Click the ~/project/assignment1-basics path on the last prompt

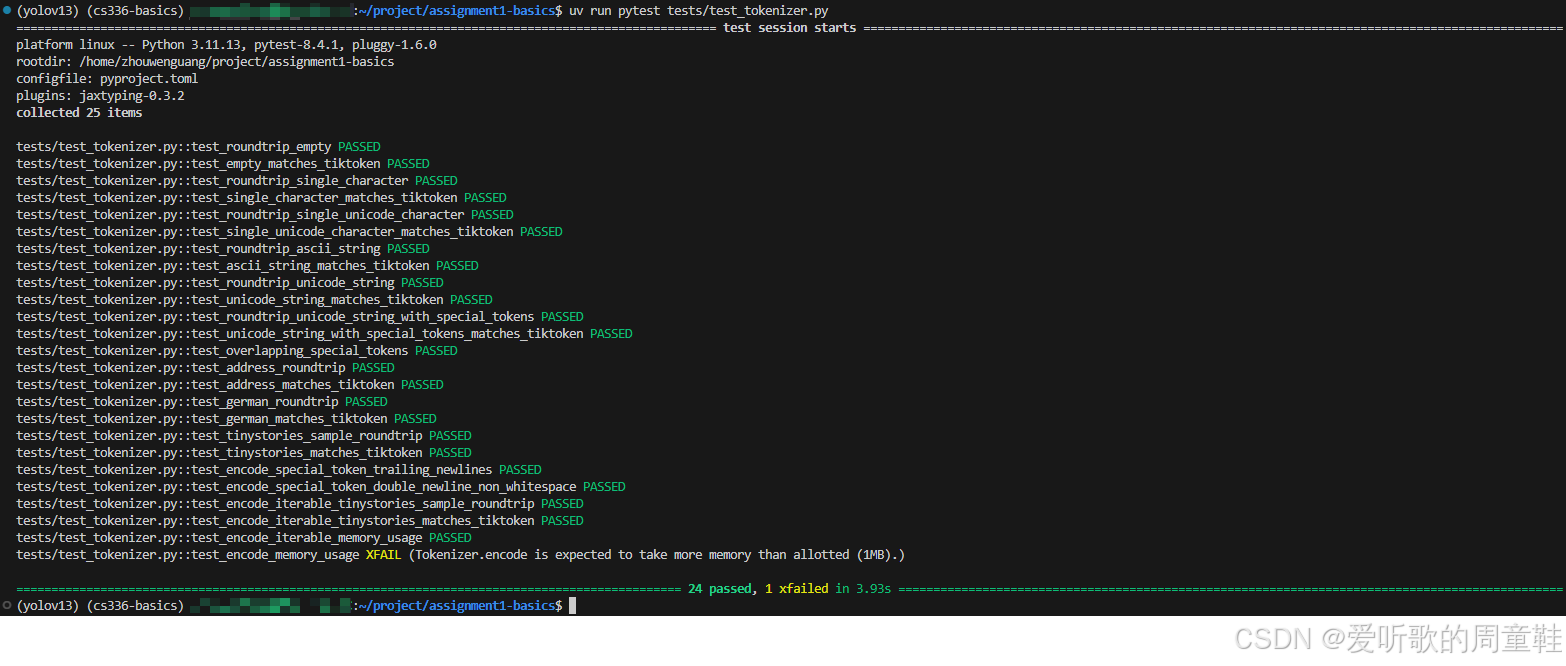(x=458, y=606)
